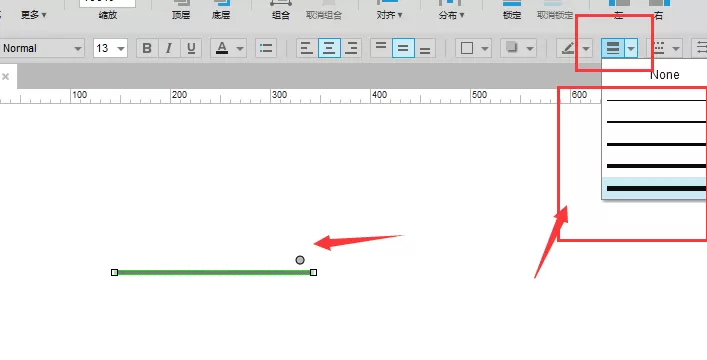Align text center horizontally
Image resolution: width=707 pixels, height=360 pixels.
[329, 48]
